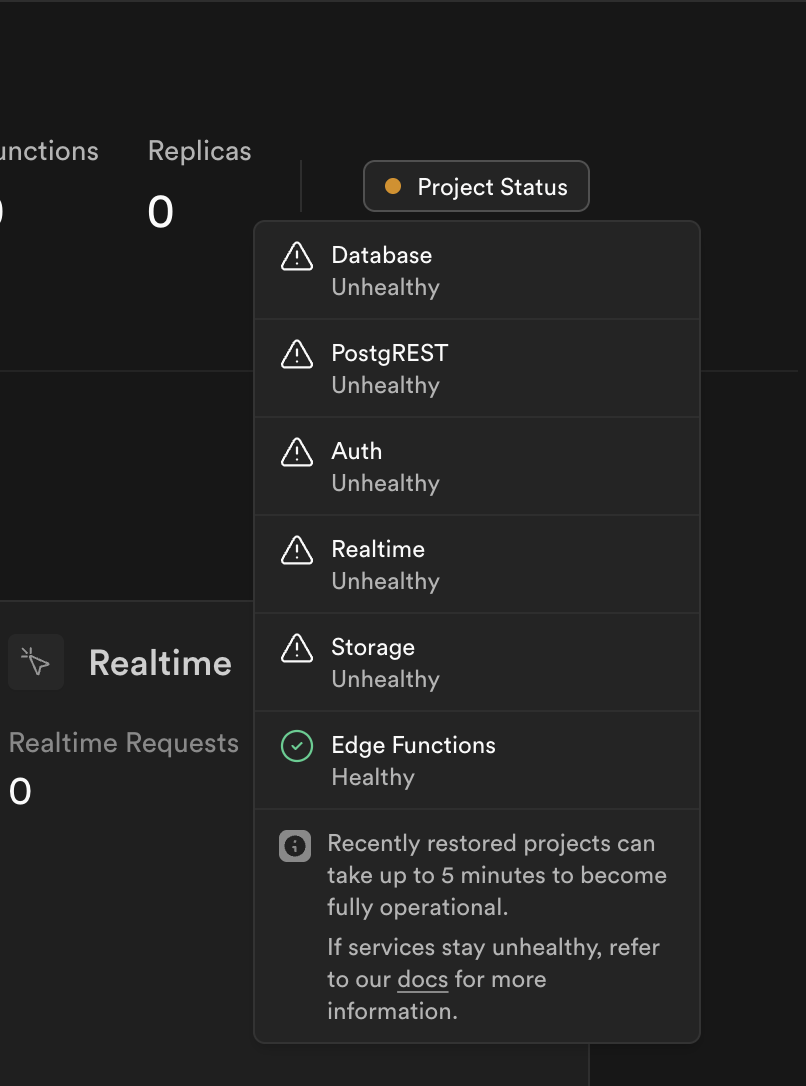The image size is (806, 1086).
Task: Select the Edge Functions service label
Action: [413, 745]
